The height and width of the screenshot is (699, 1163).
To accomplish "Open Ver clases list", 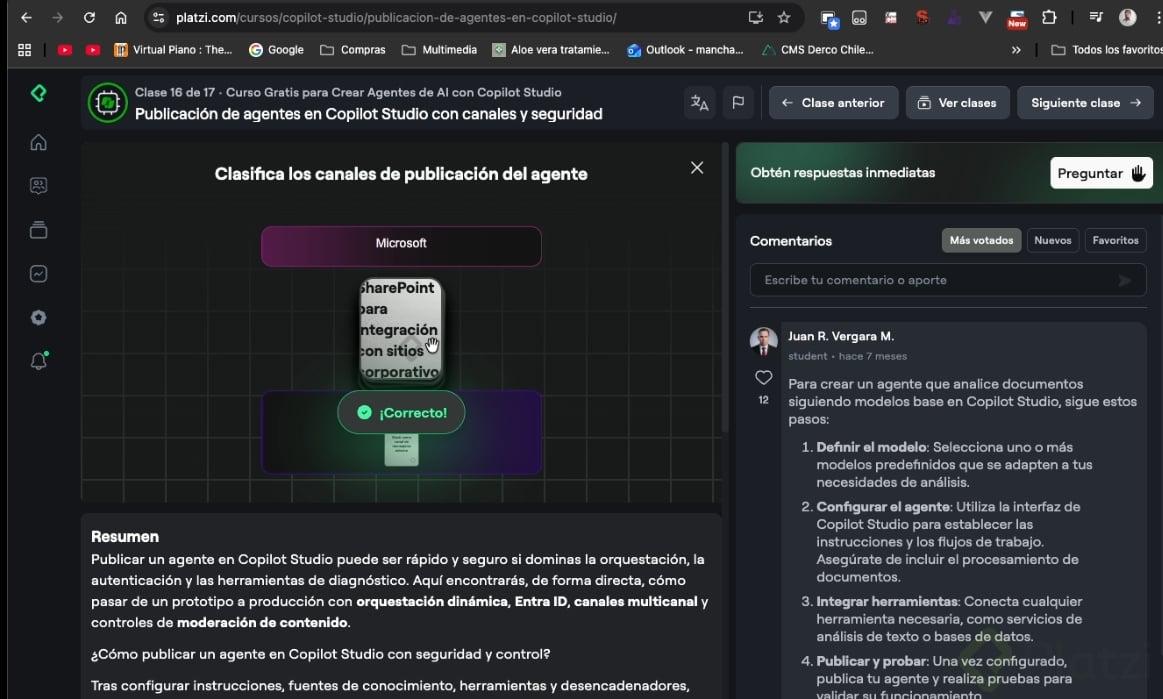I will click(x=958, y=102).
